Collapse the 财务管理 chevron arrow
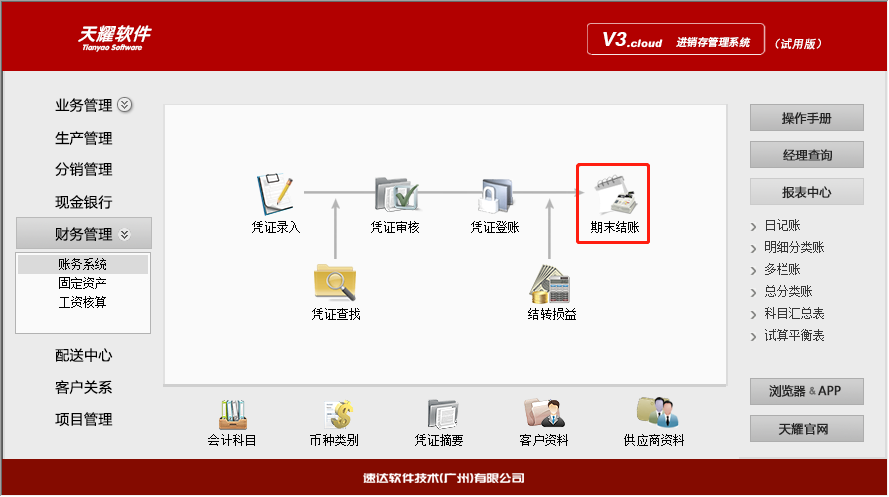The image size is (889, 497). [x=125, y=234]
